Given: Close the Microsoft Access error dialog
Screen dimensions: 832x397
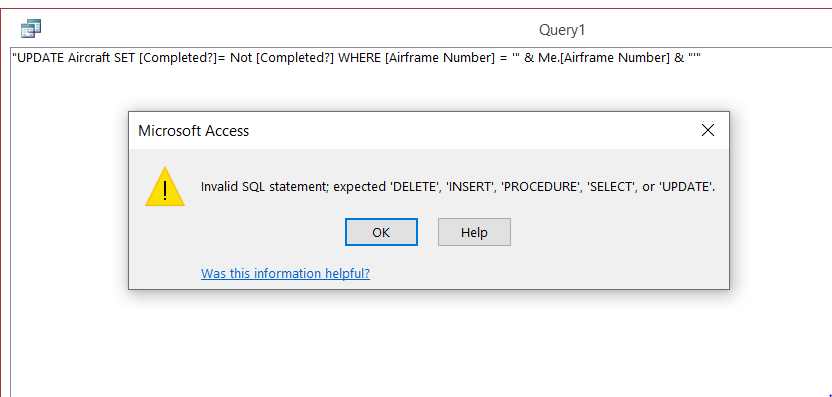Looking at the screenshot, I should coord(707,130).
